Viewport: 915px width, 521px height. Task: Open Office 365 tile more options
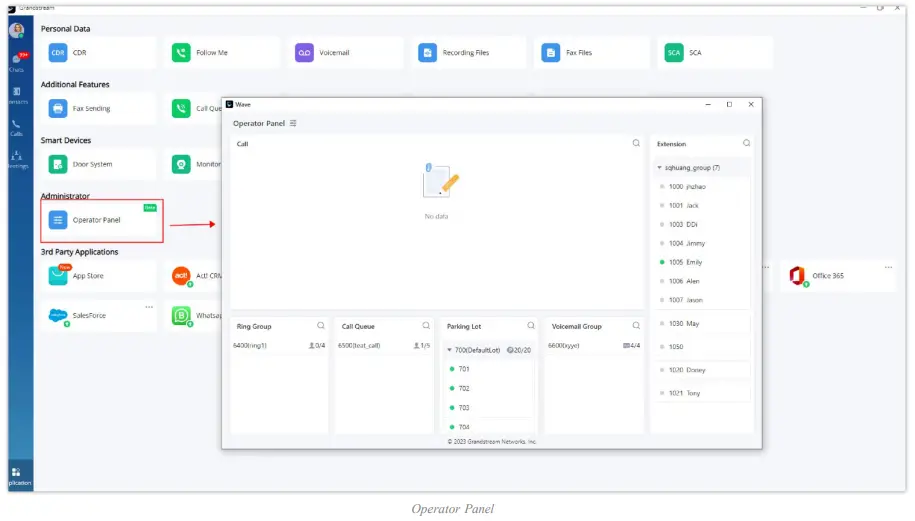tap(888, 267)
